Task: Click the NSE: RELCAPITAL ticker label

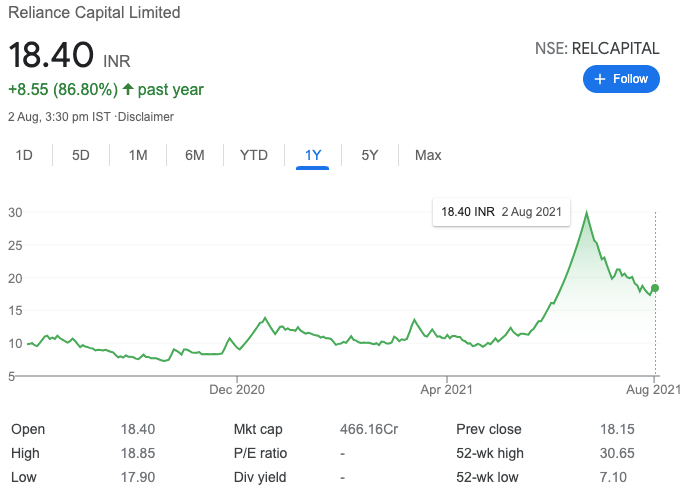Action: coord(598,48)
